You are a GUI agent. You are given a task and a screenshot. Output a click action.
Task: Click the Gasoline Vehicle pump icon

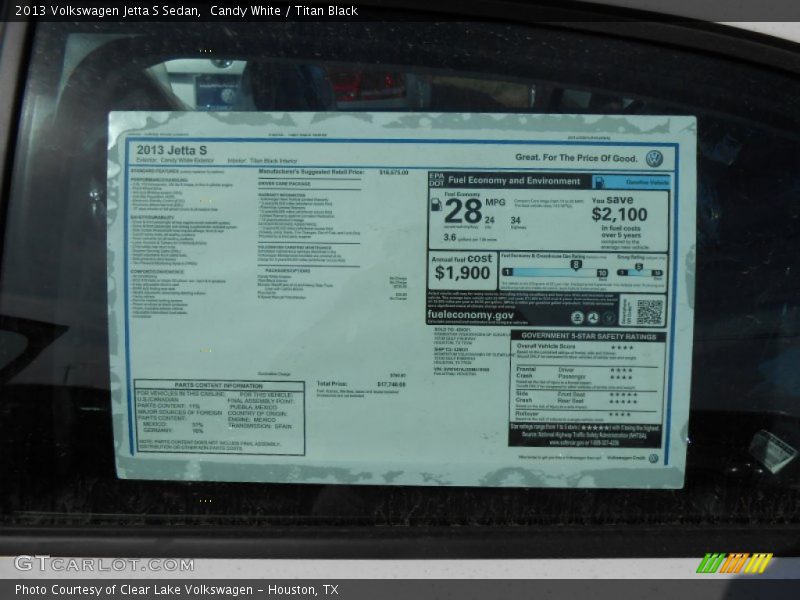tap(600, 182)
